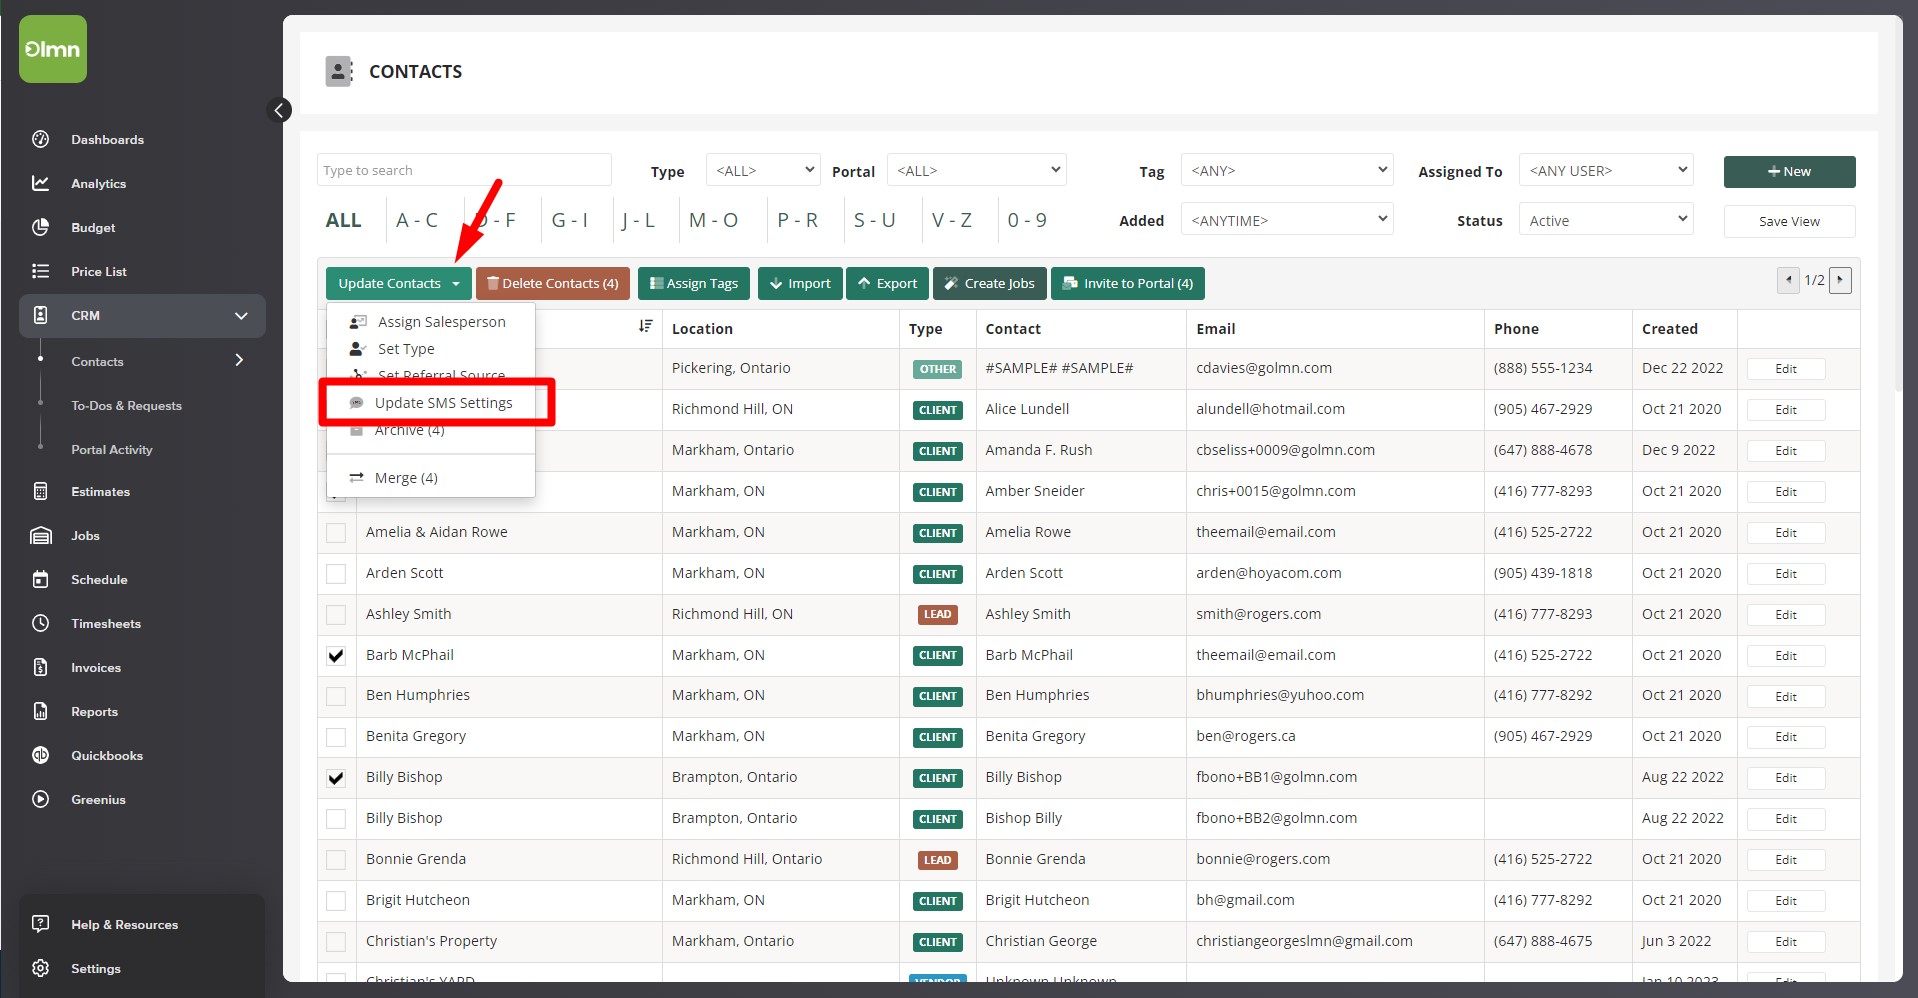
Task: Go to previous page arrow
Action: (x=1789, y=280)
